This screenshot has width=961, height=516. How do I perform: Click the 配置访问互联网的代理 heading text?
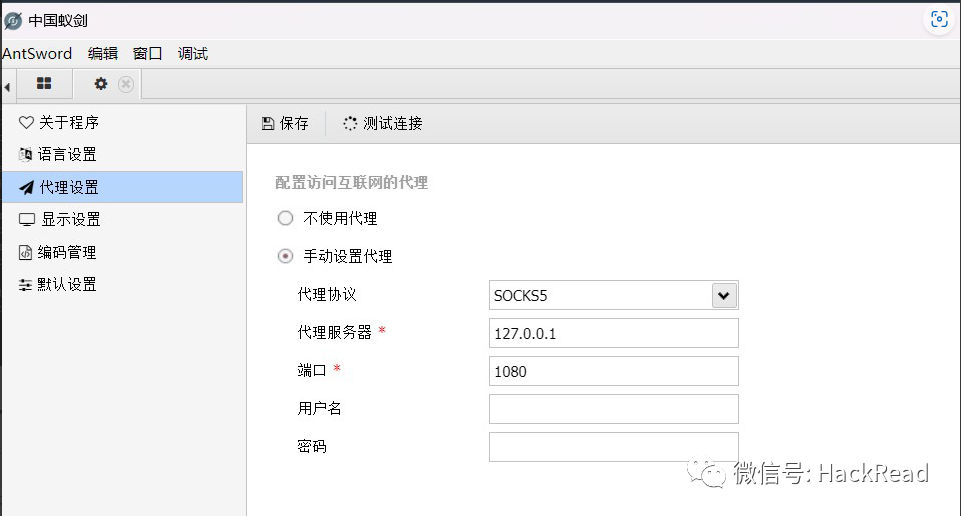point(351,183)
